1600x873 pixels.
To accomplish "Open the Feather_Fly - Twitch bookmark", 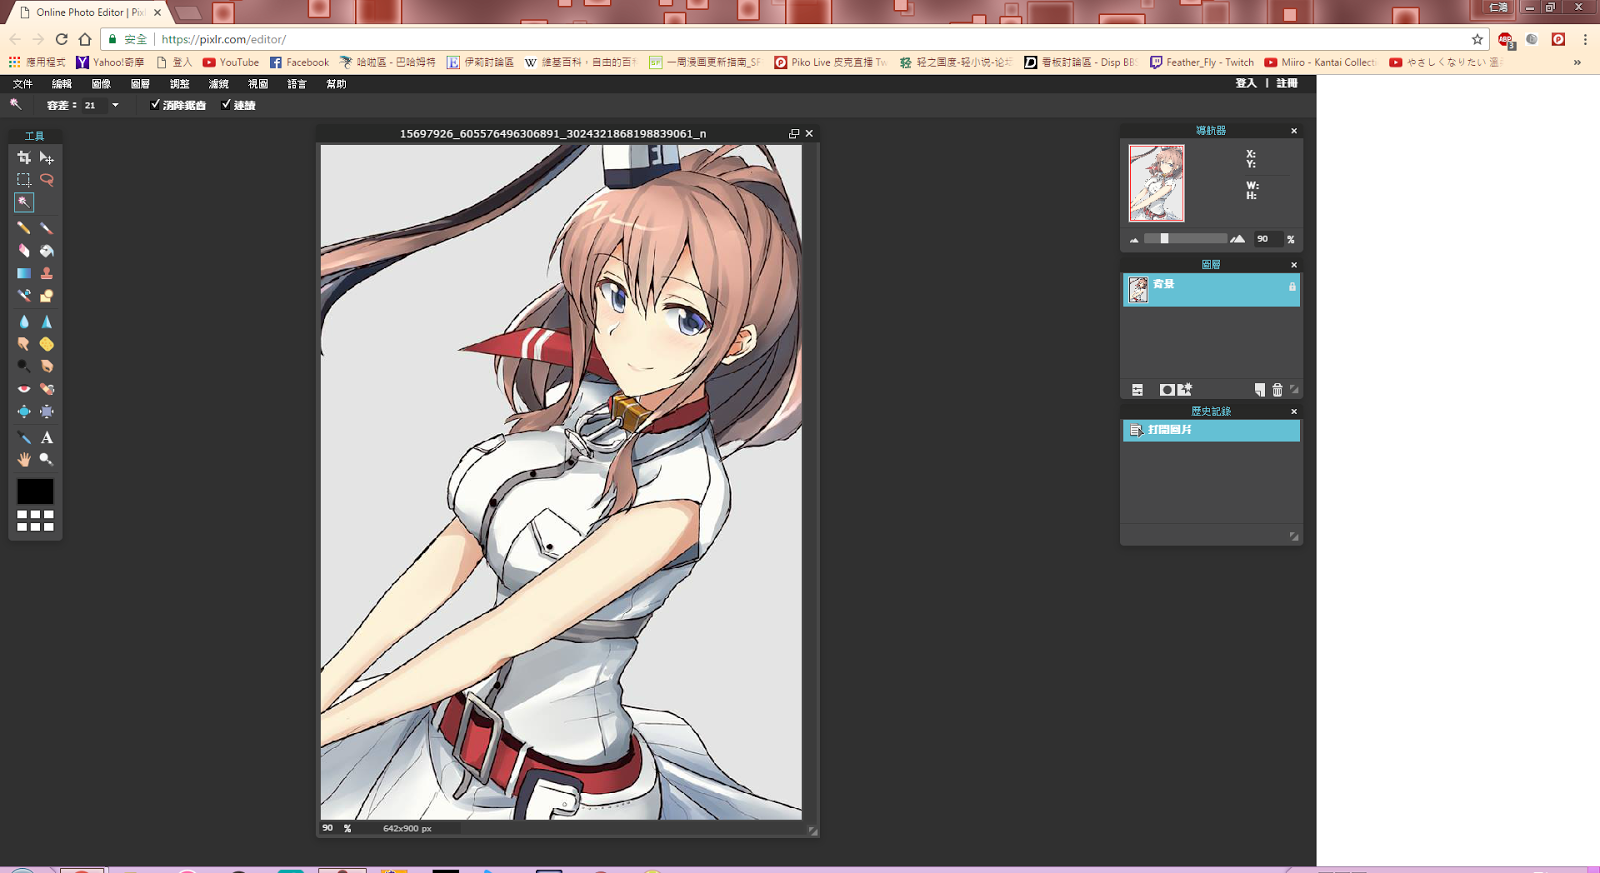I will coord(1202,62).
